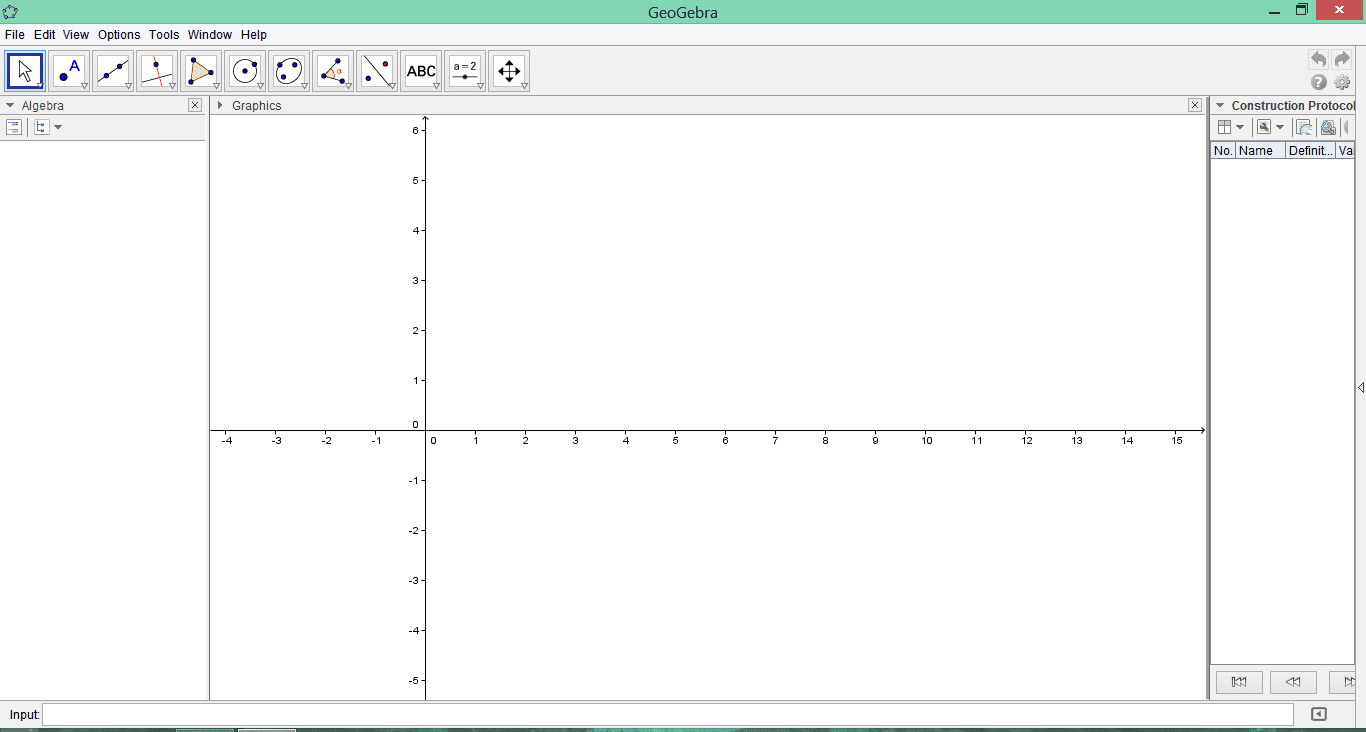Close the Algebra panel
1366x732 pixels.
pos(195,105)
